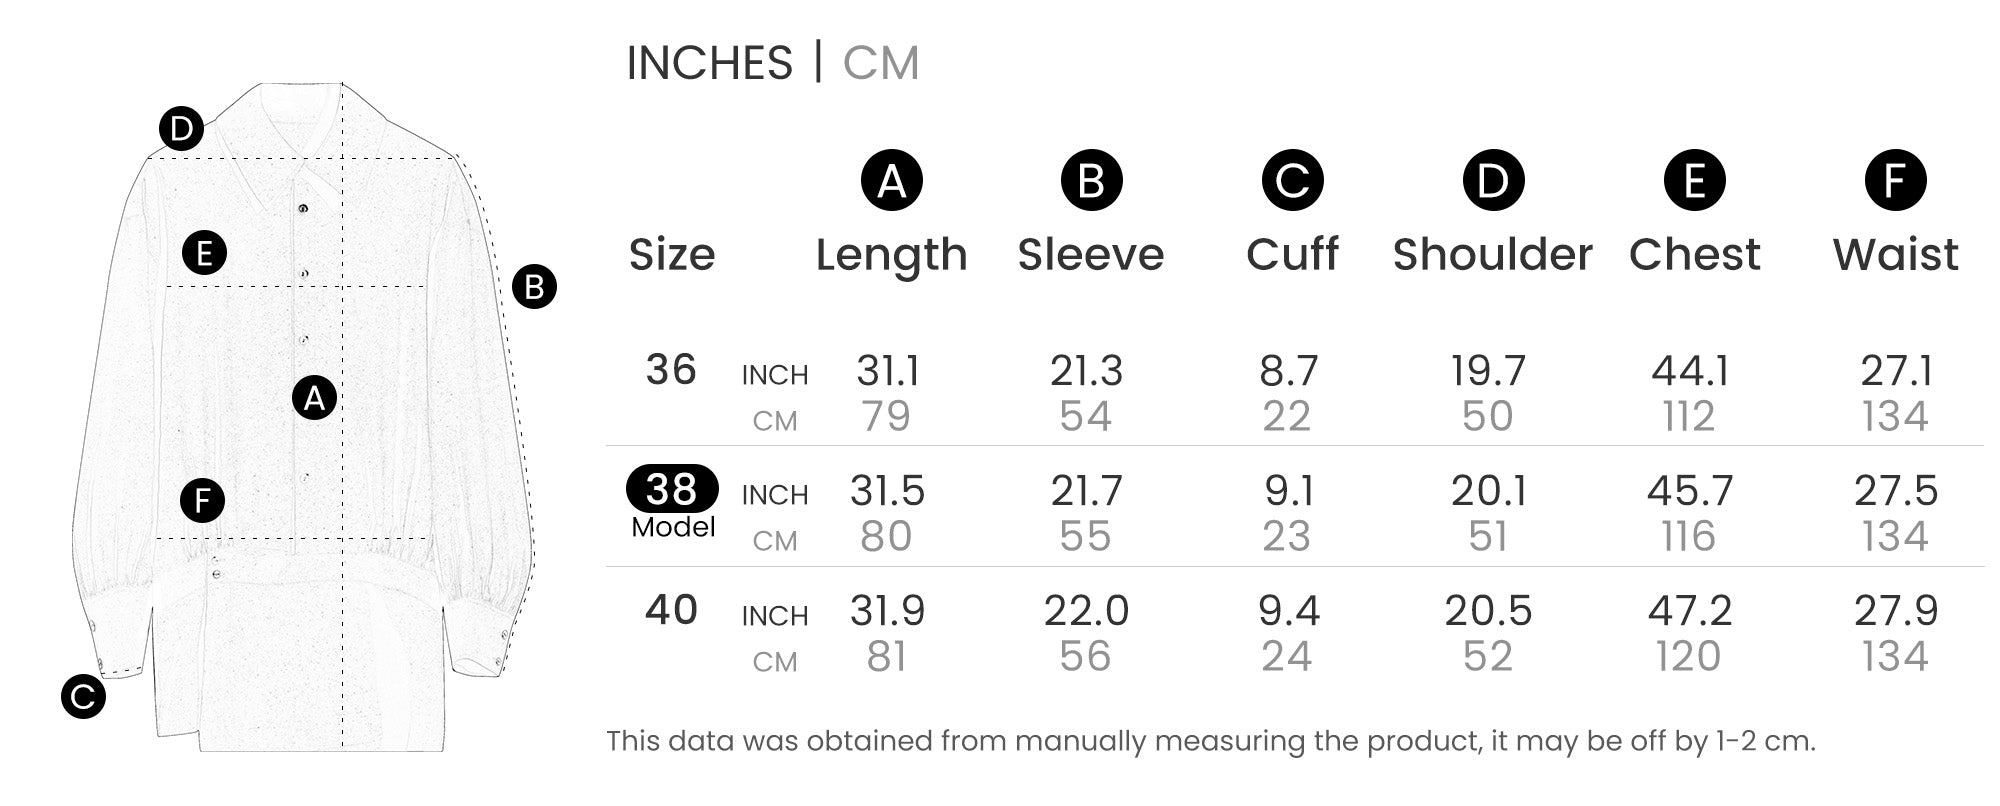Click the F badge above Waist column
The height and width of the screenshot is (806, 2000).
[x=1895, y=181]
